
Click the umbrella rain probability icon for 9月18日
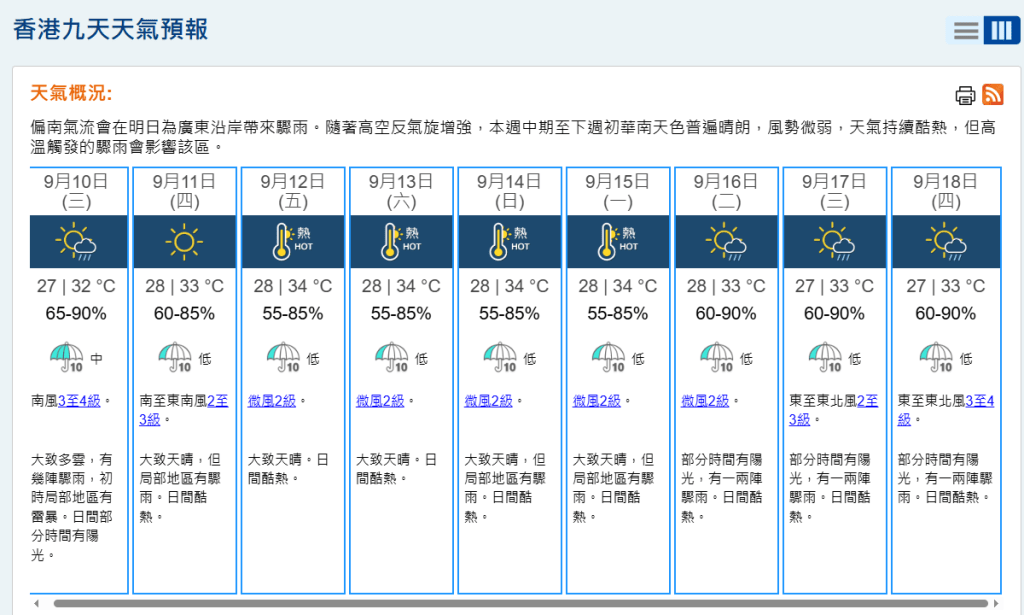click(x=937, y=357)
